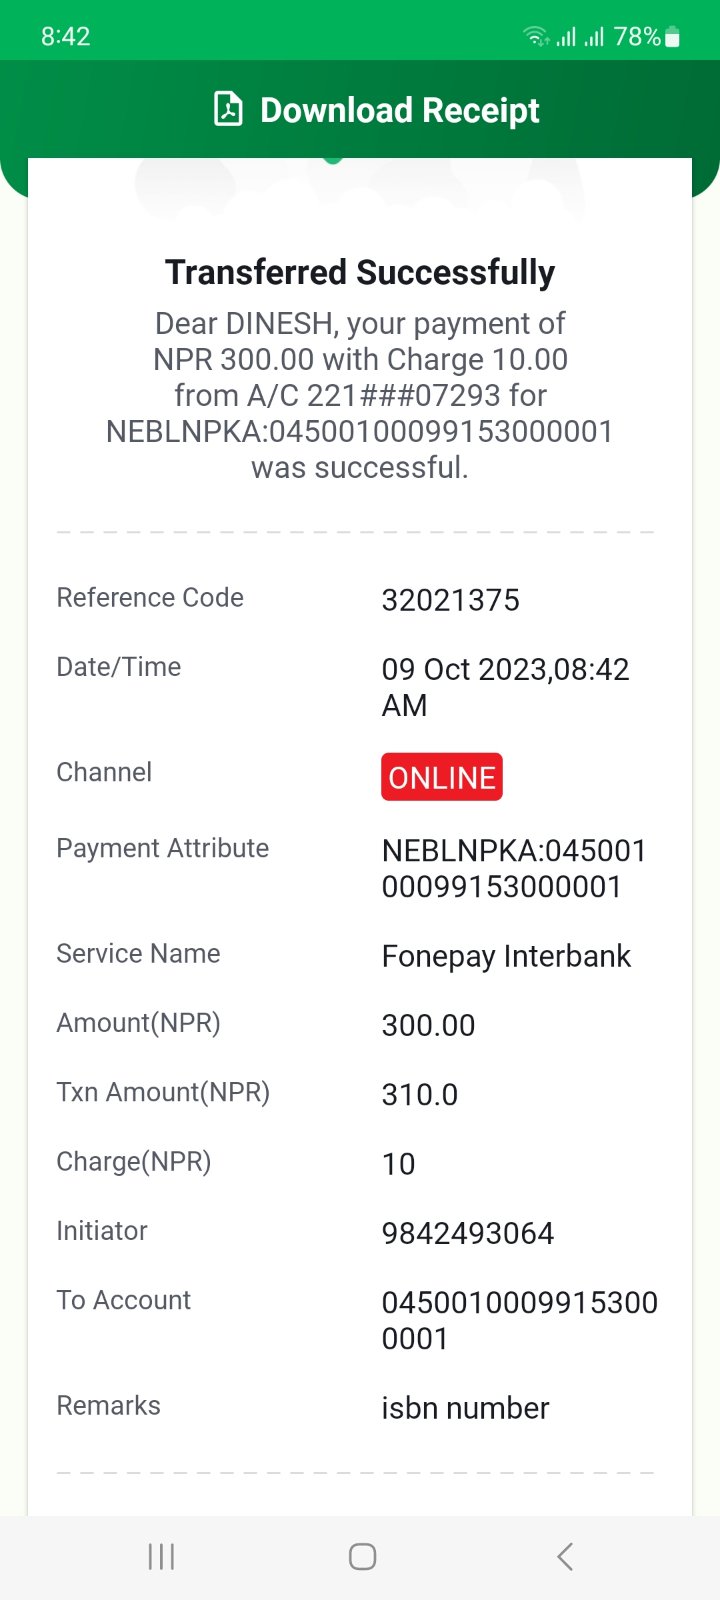The height and width of the screenshot is (1600, 720).
Task: Select the Fonepay Interbank service name
Action: click(x=506, y=956)
